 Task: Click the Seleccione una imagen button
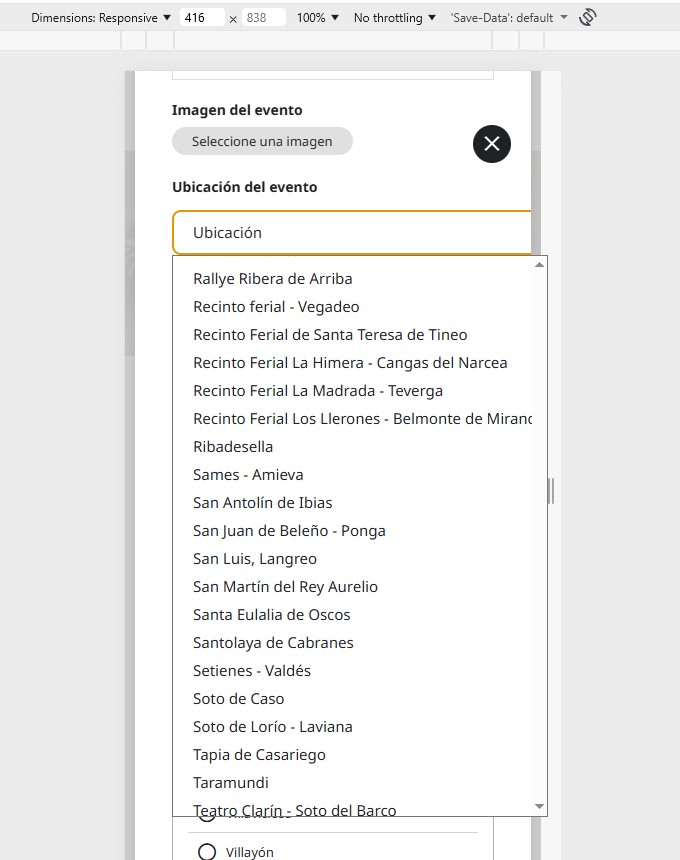(262, 141)
